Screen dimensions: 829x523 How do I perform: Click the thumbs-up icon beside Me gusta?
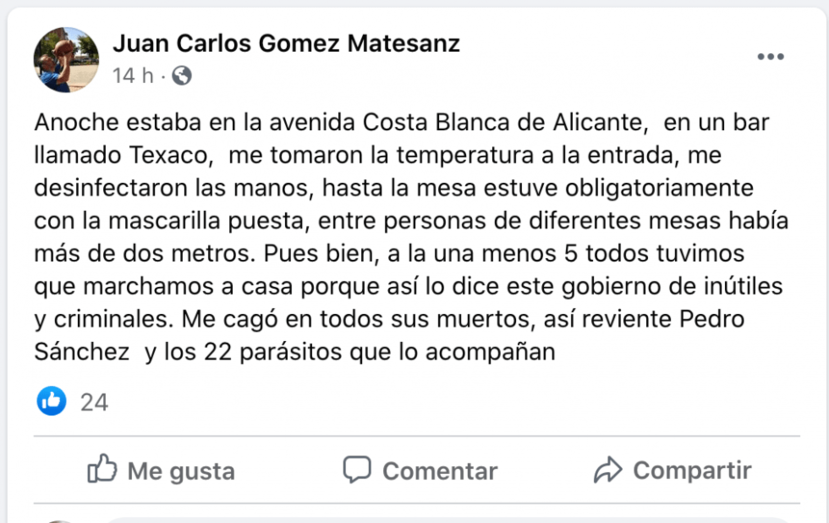point(103,469)
